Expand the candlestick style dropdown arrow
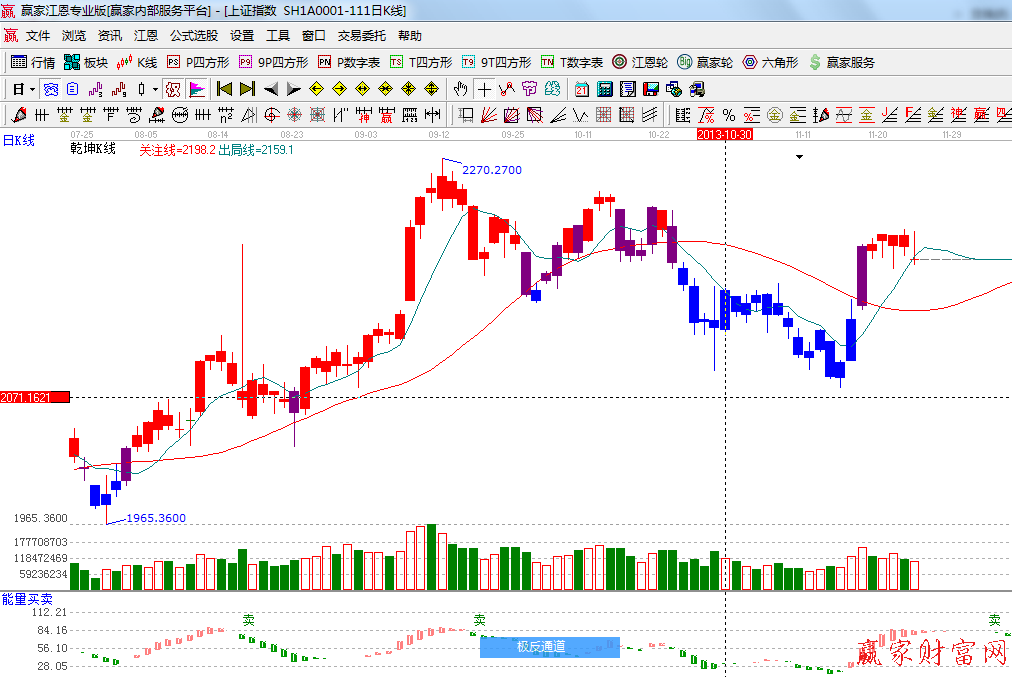 click(155, 89)
